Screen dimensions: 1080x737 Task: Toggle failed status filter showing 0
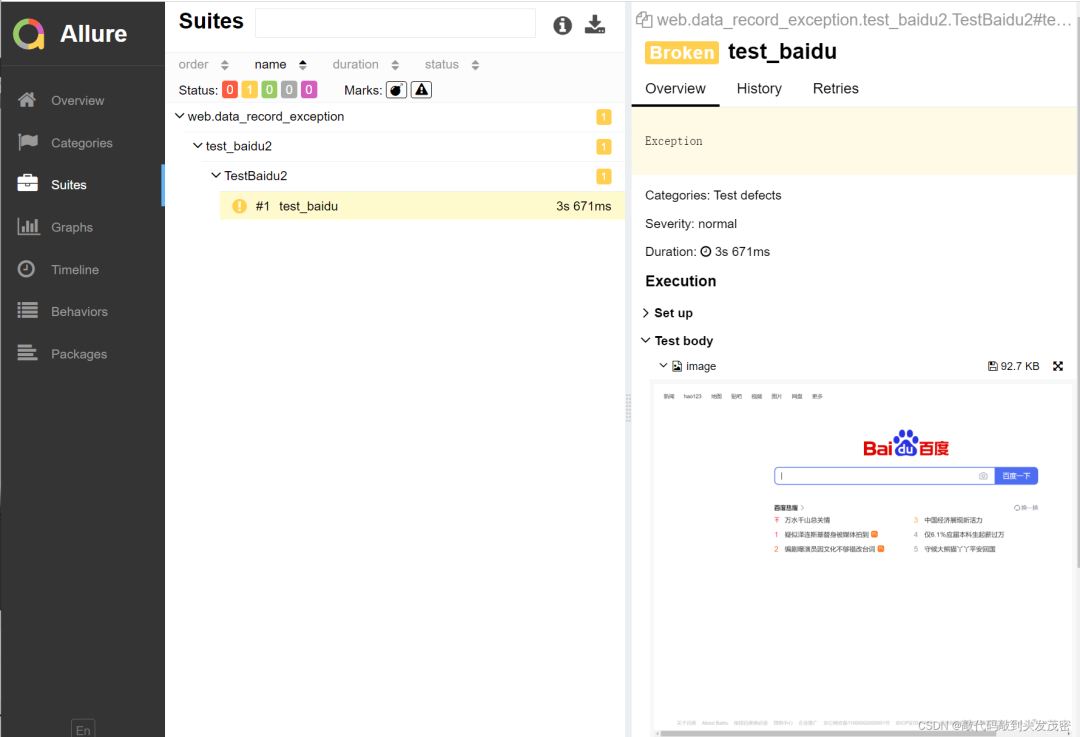[230, 90]
